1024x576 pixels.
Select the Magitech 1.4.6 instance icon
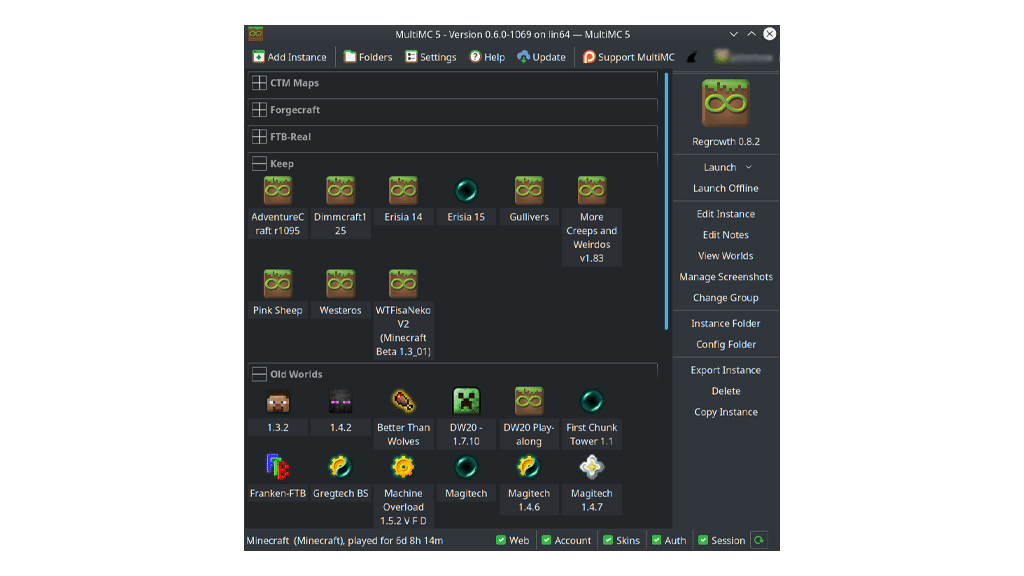point(529,468)
